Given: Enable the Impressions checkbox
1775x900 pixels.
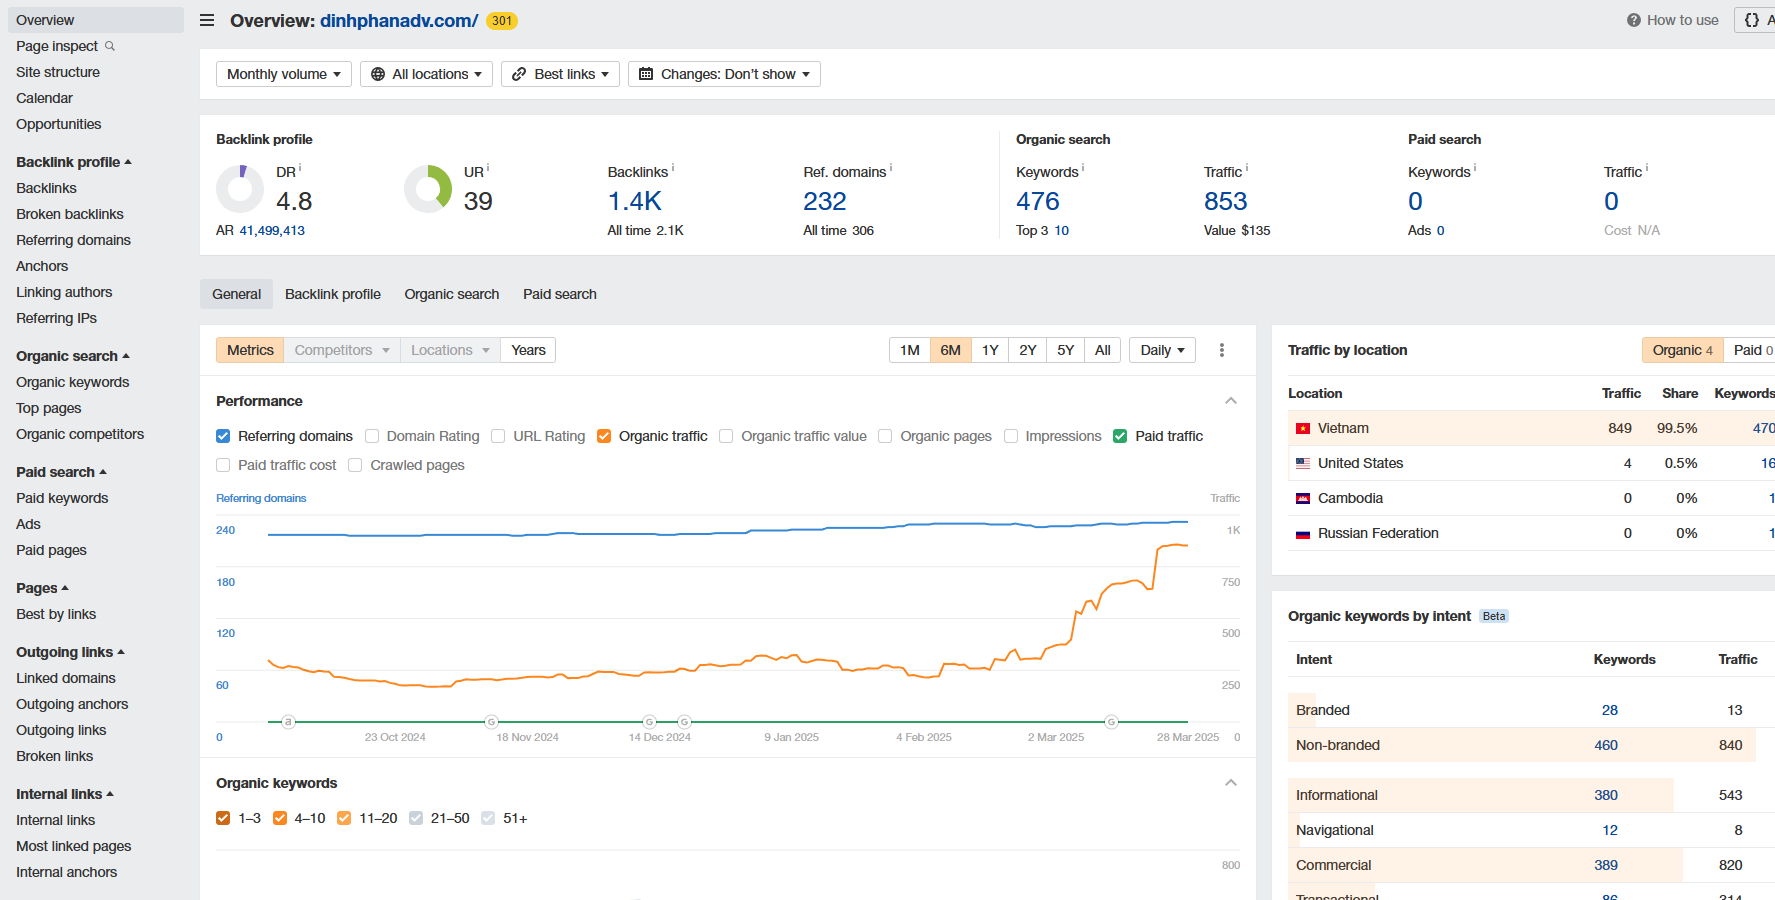Looking at the screenshot, I should (1011, 436).
